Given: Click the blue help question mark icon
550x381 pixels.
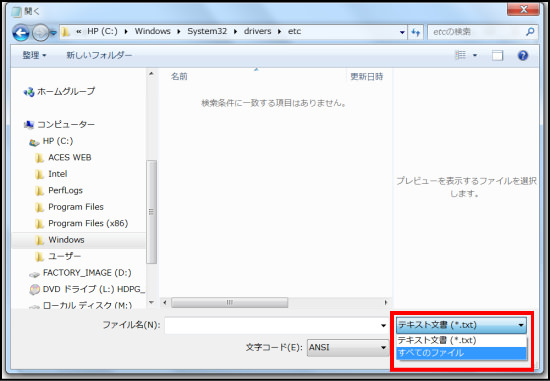Looking at the screenshot, I should [523, 55].
